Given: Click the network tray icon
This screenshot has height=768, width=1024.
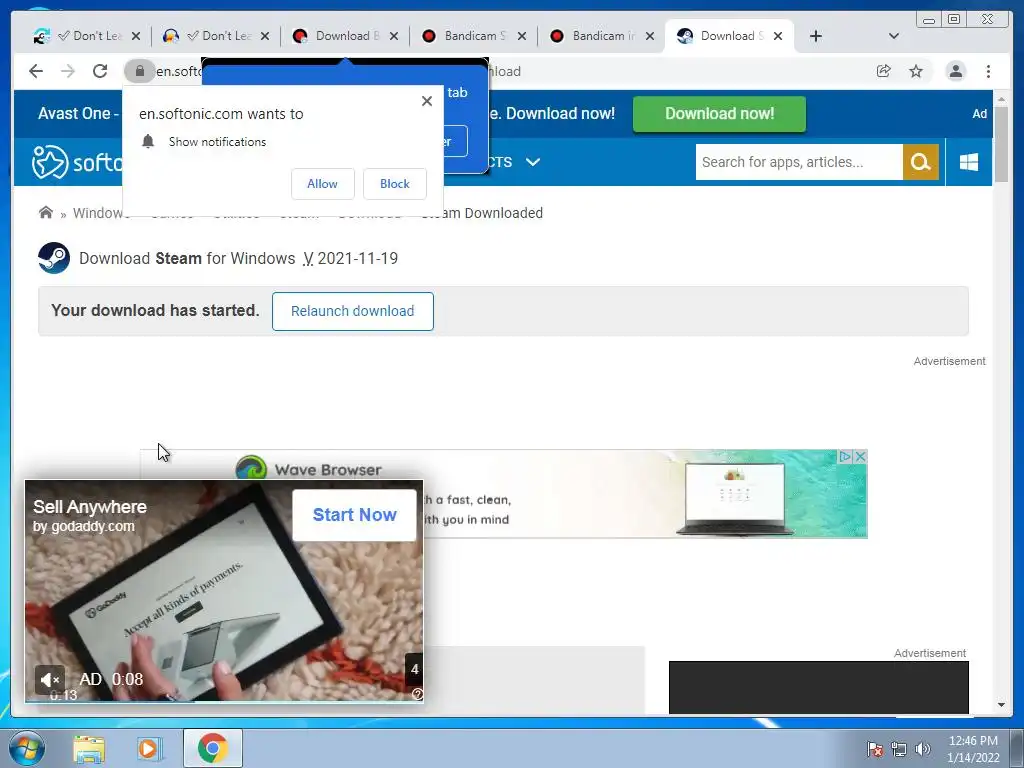Looking at the screenshot, I should pos(899,749).
